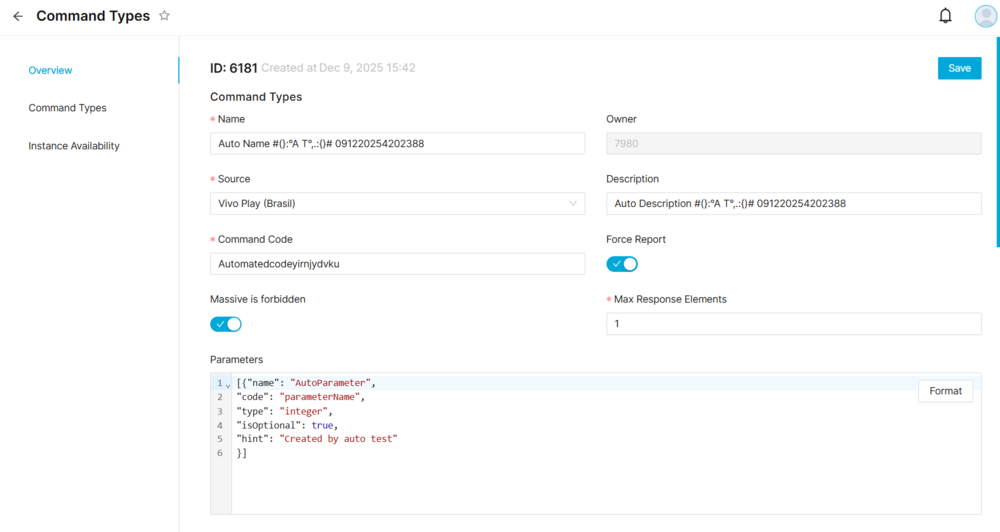The height and width of the screenshot is (532, 1000).
Task: Click into the Name input field
Action: pyautogui.click(x=397, y=143)
